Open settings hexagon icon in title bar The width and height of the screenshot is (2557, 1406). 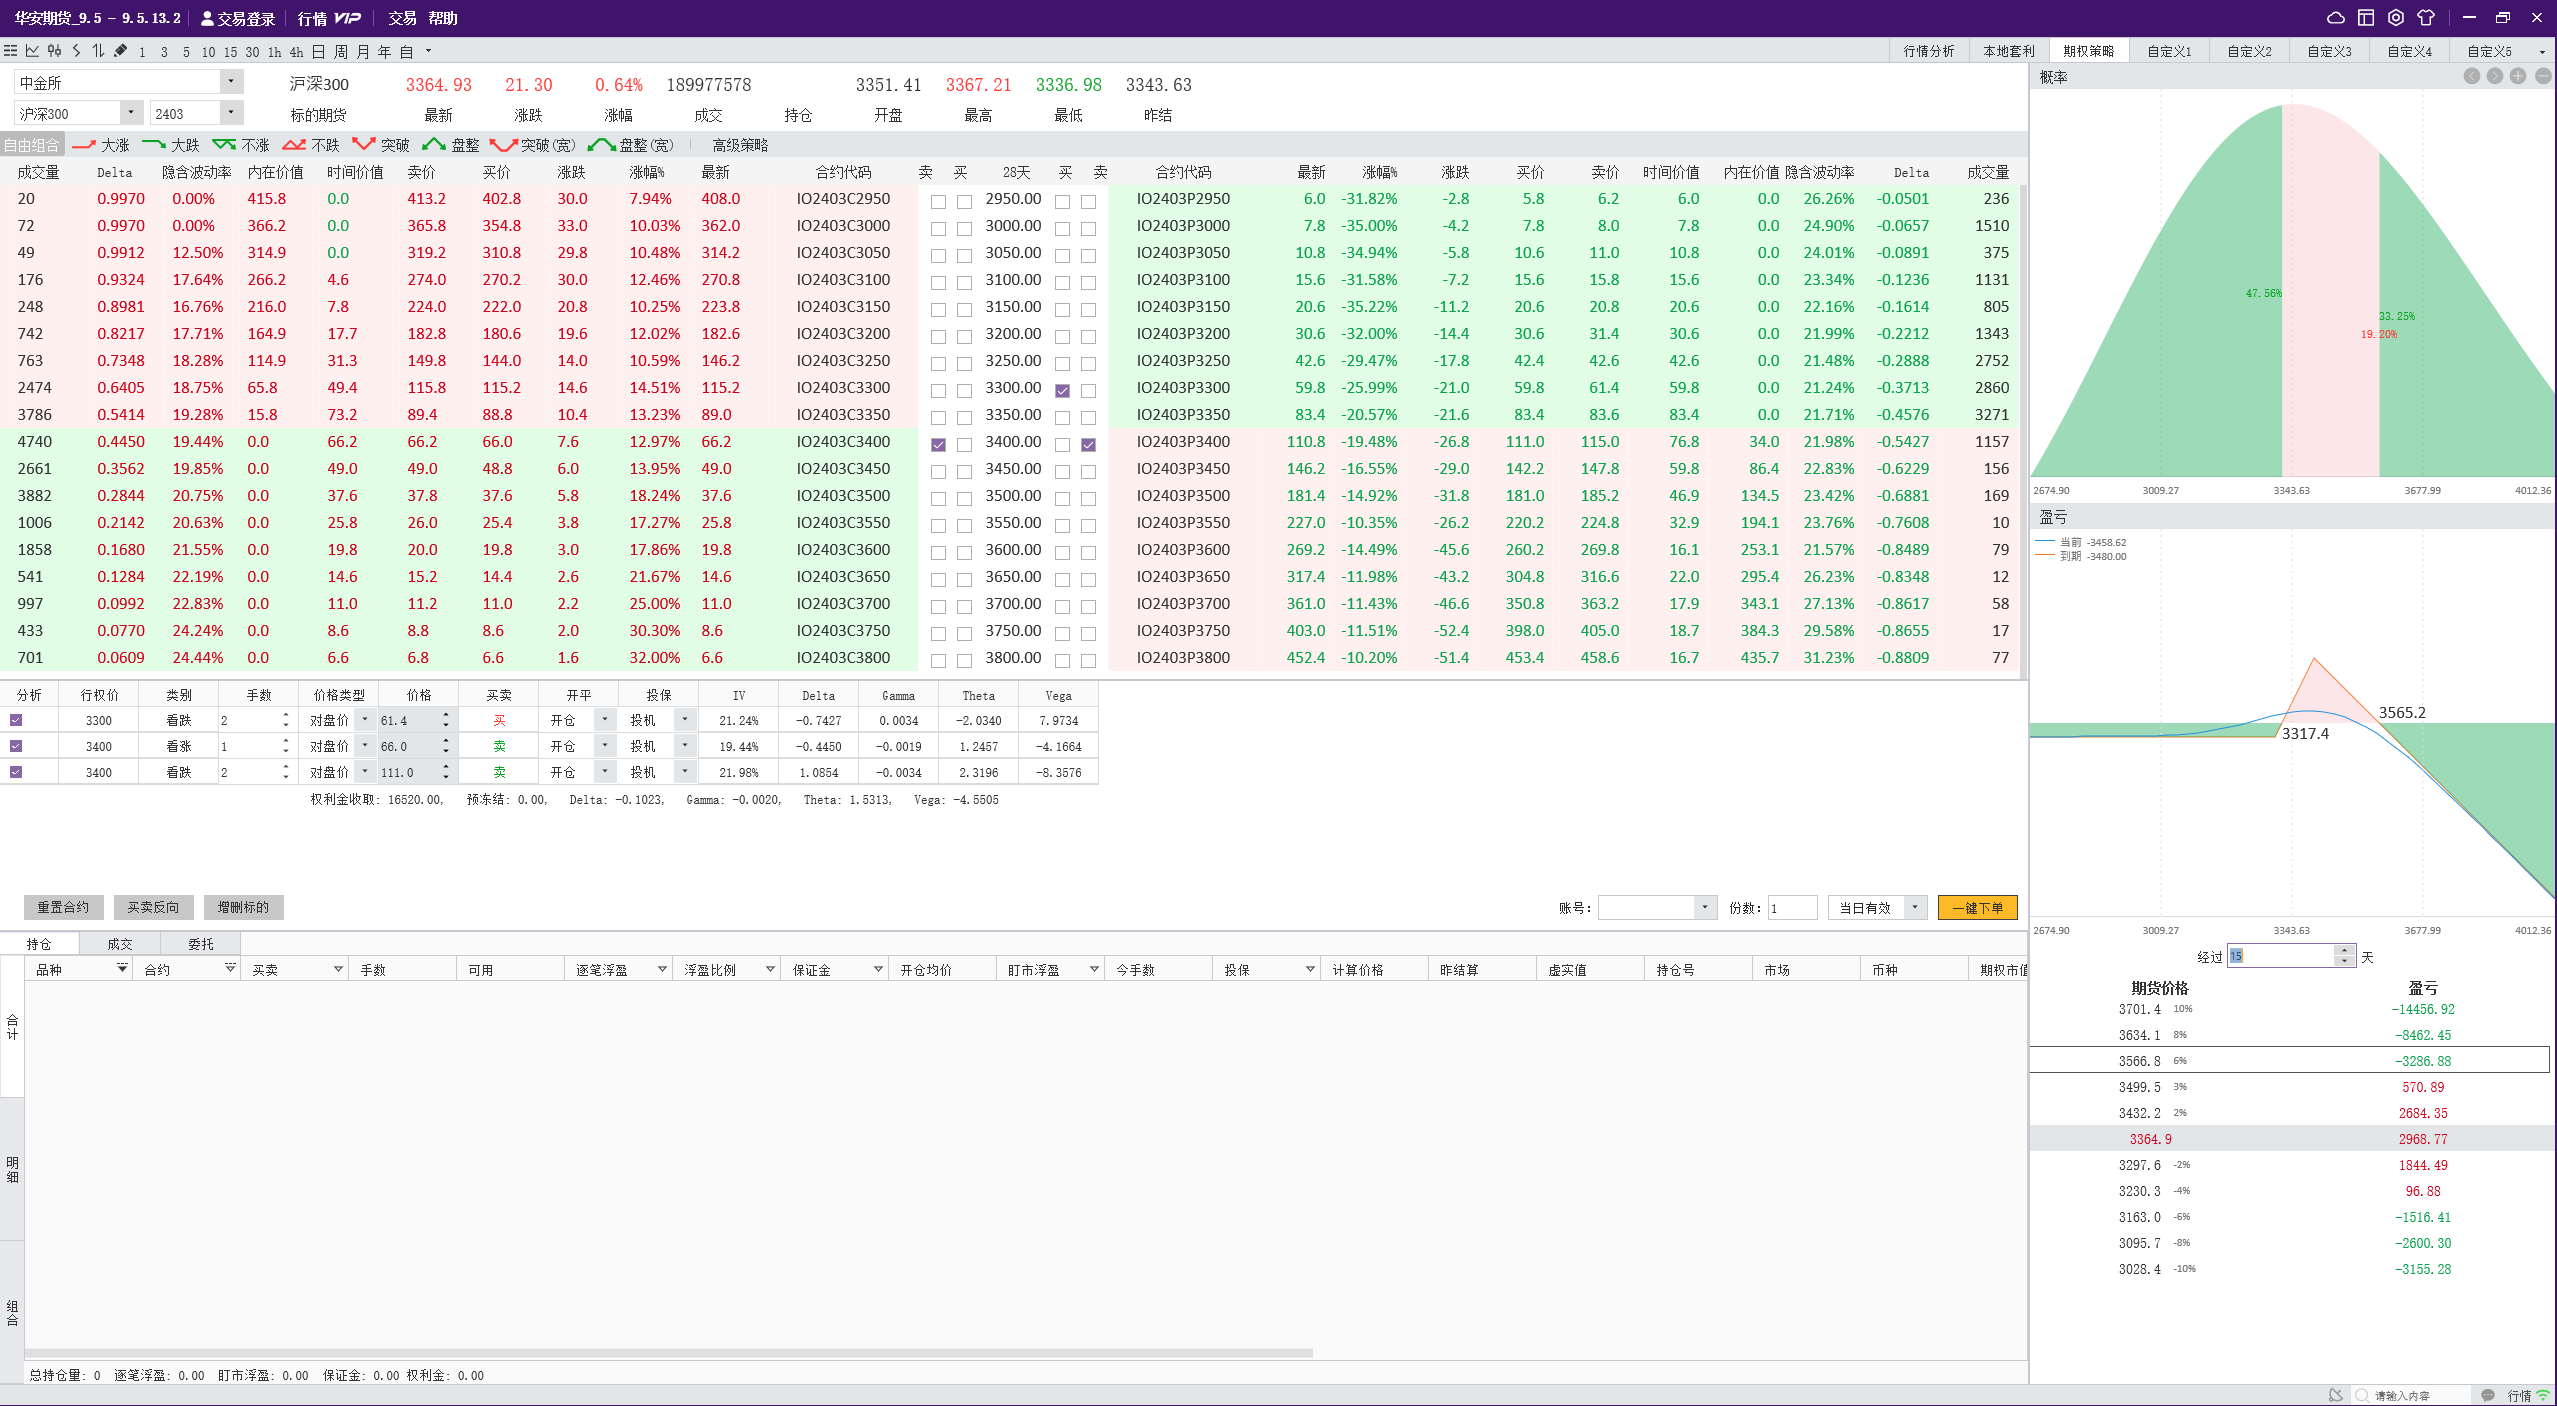click(2395, 18)
